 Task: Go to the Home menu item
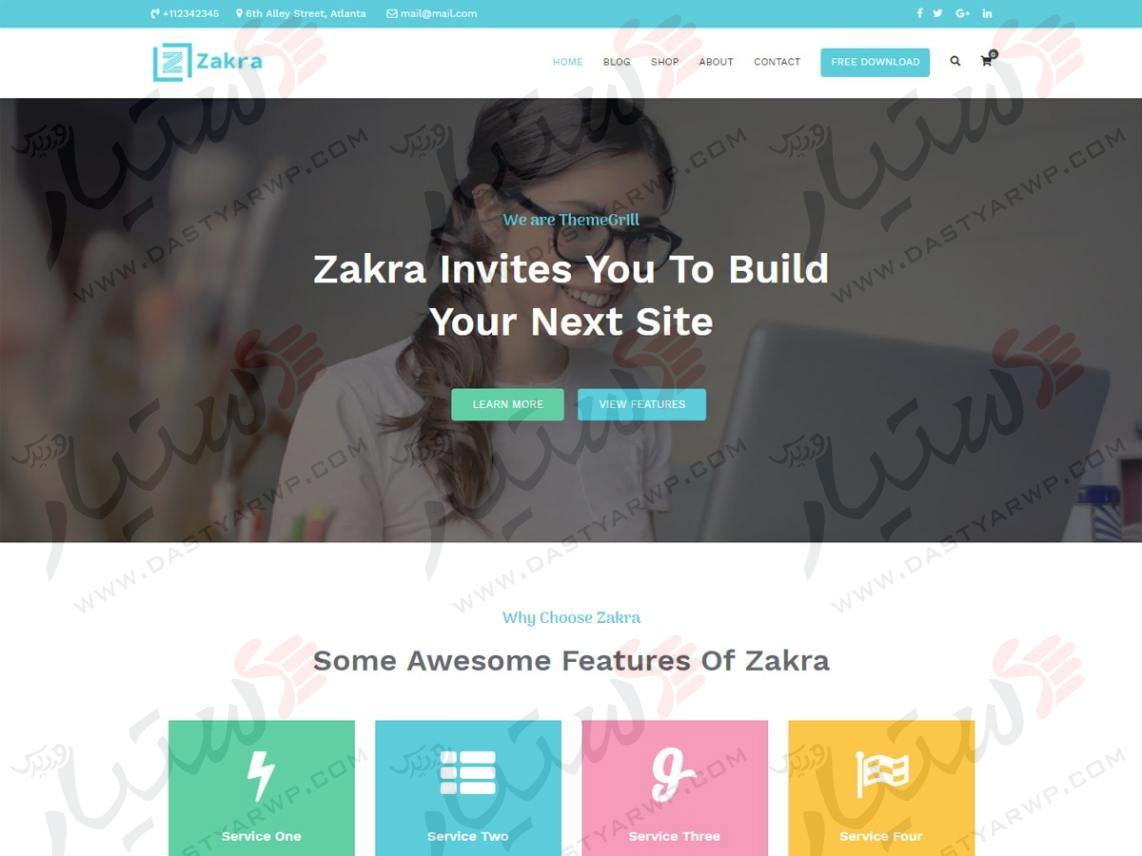567,62
